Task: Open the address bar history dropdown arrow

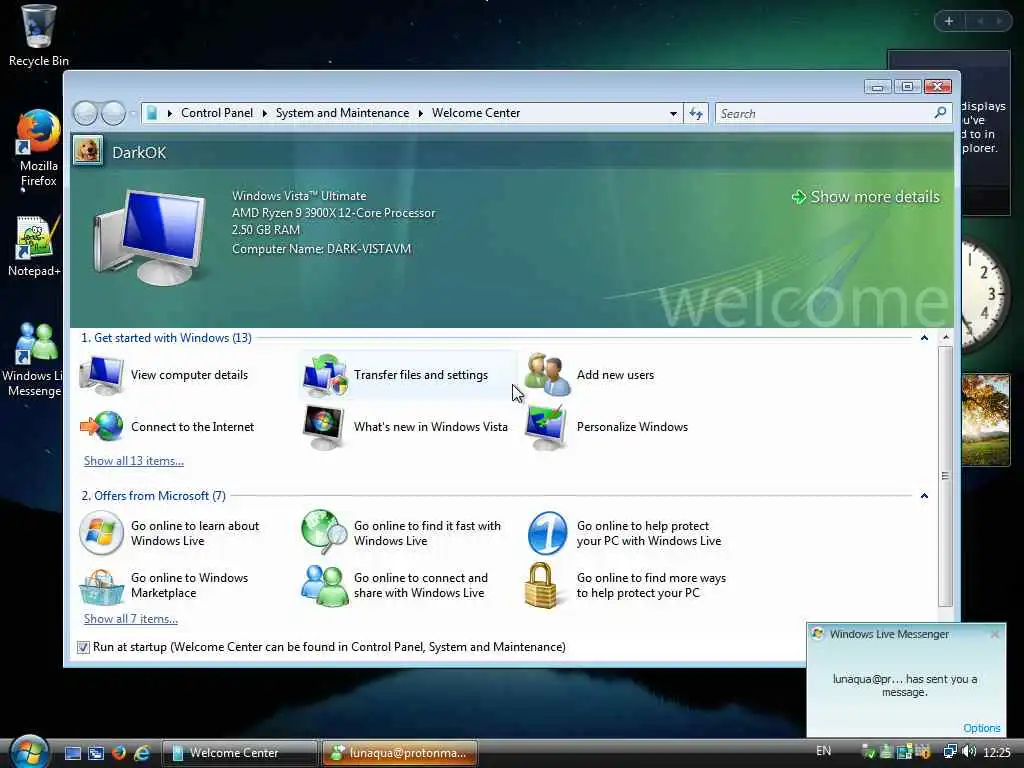Action: [673, 114]
